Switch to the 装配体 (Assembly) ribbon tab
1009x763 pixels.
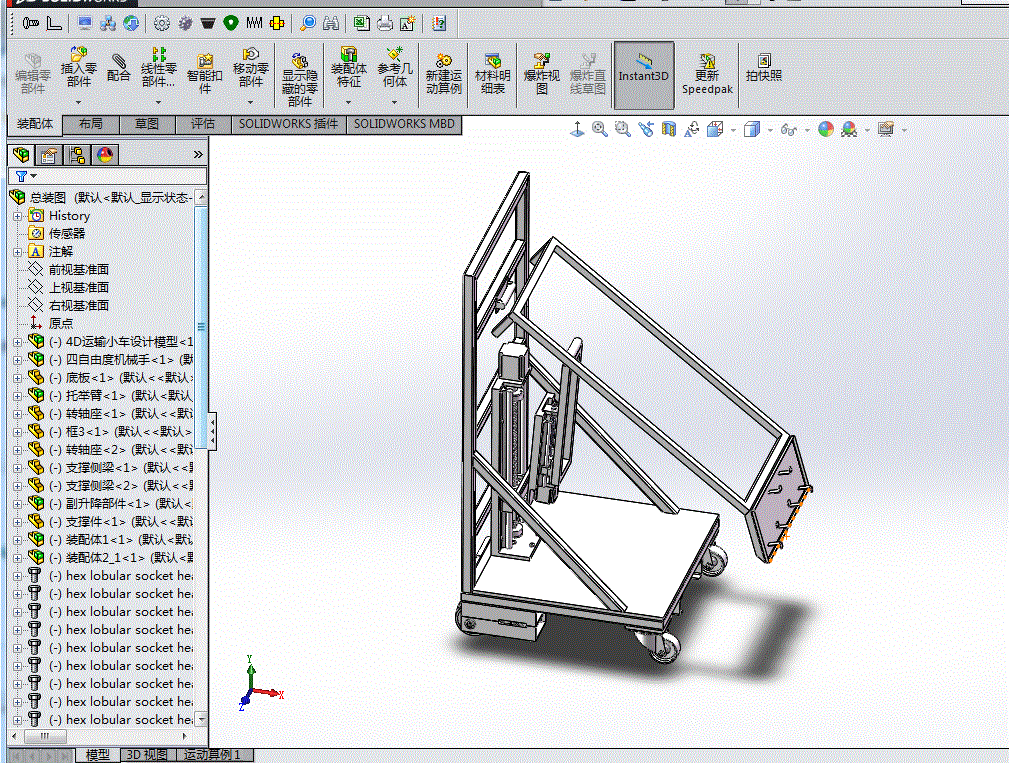[x=35, y=124]
